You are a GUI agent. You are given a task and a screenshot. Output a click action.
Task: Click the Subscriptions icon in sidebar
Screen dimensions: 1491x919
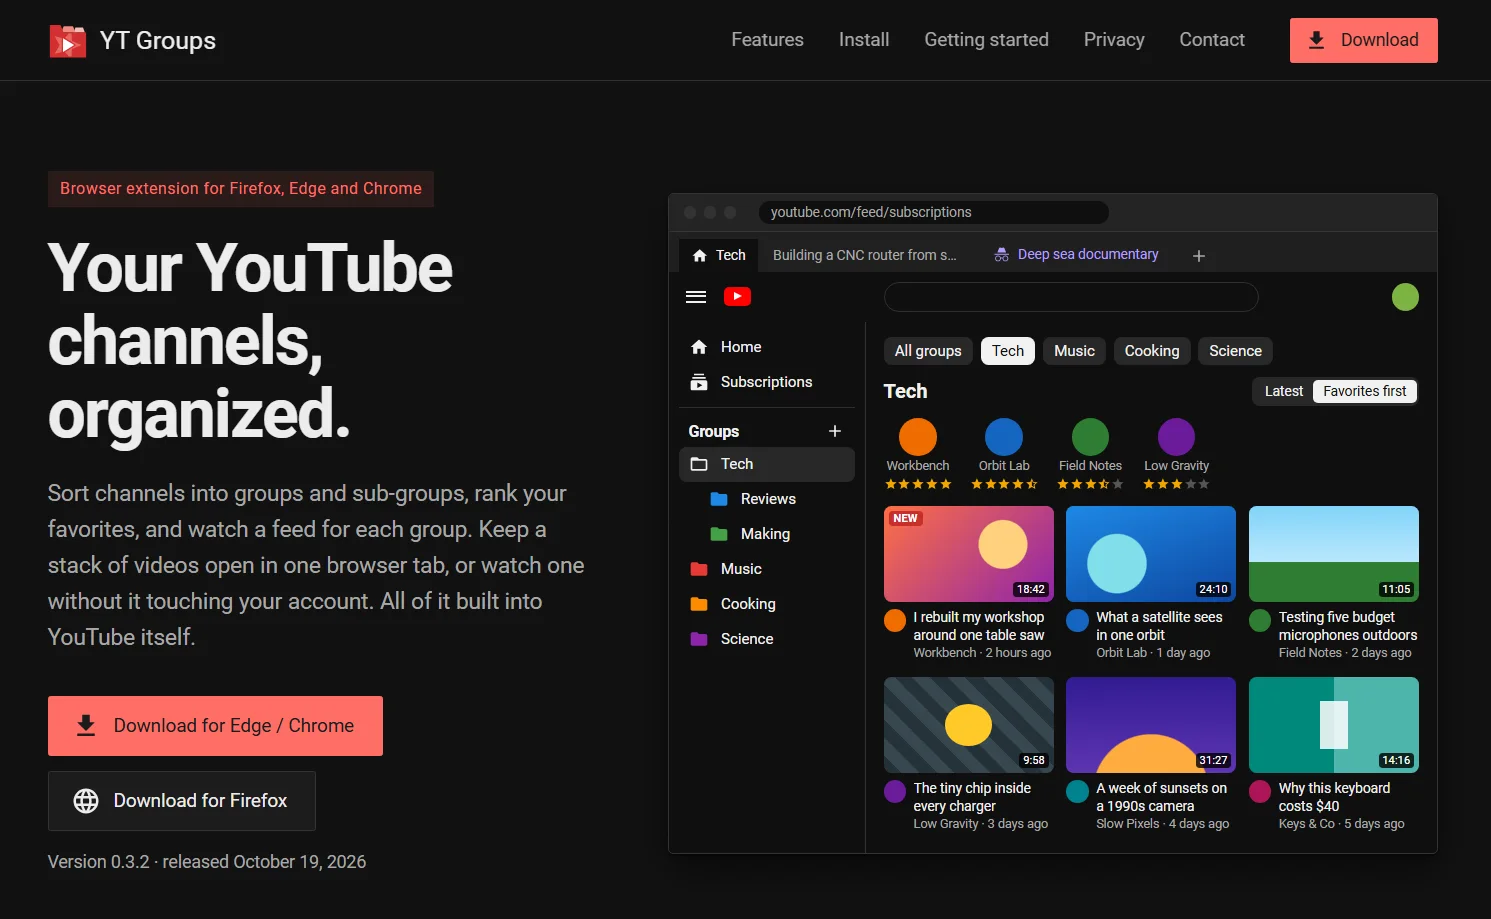(699, 382)
